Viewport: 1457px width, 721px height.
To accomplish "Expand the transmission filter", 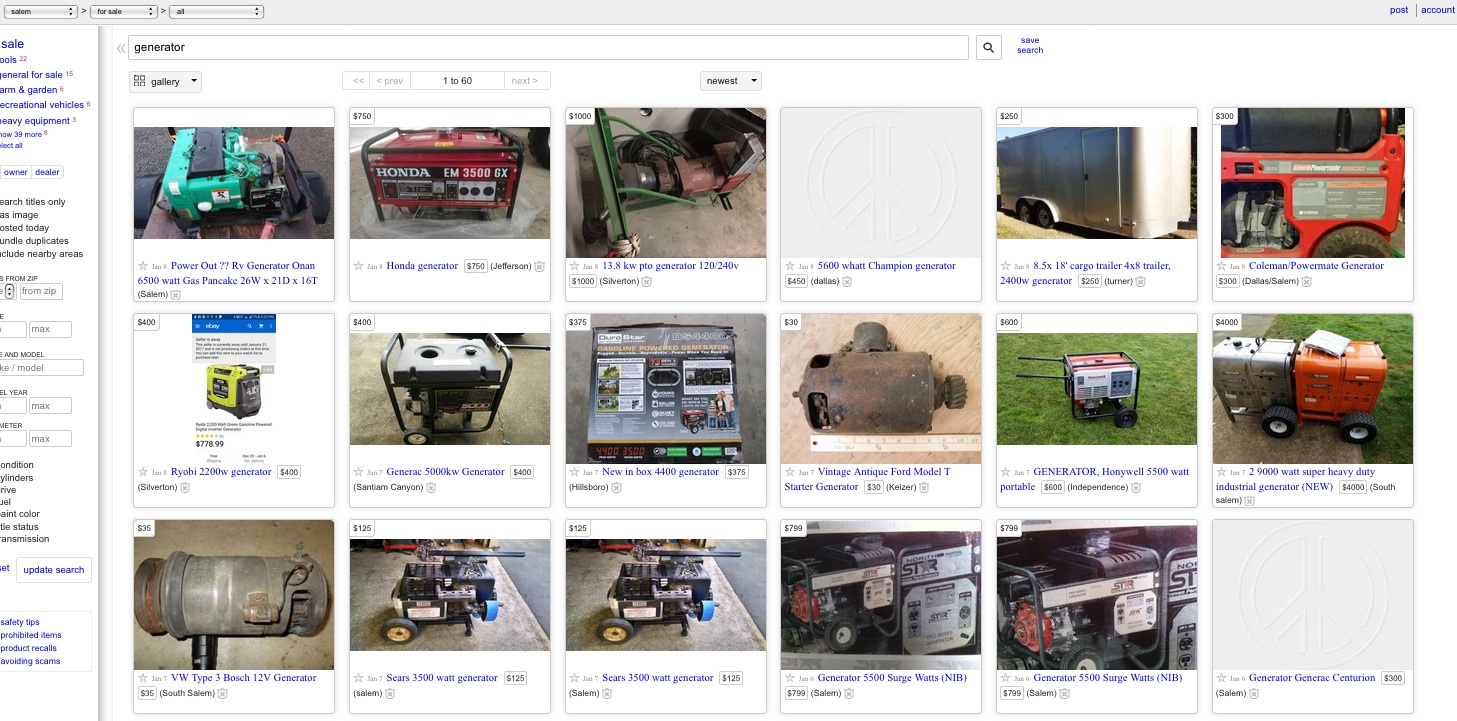I will [x=24, y=540].
